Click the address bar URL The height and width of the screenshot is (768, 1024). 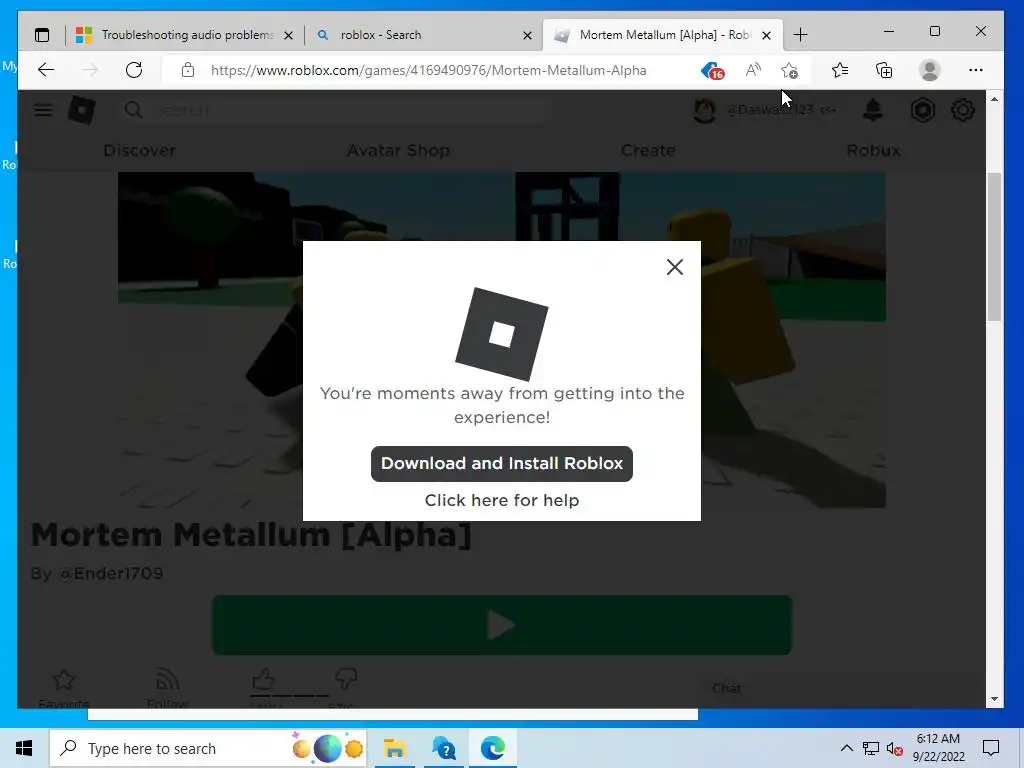pyautogui.click(x=428, y=70)
